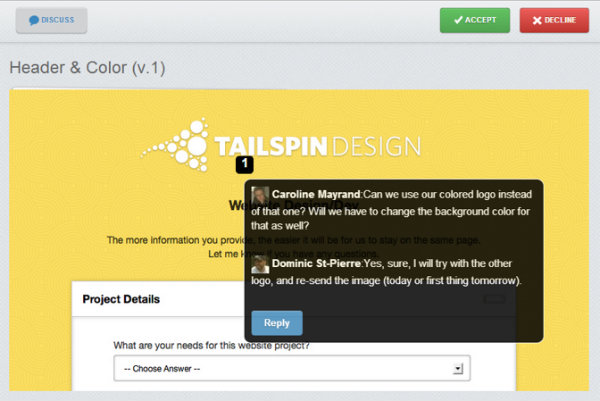Click Caroline Mayrand's avatar

click(260, 196)
